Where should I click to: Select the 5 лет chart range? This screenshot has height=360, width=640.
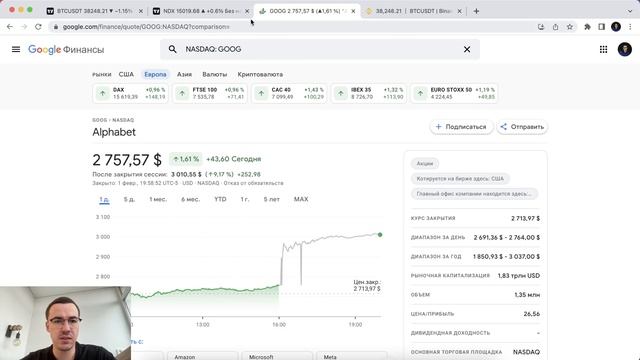pyautogui.click(x=272, y=199)
